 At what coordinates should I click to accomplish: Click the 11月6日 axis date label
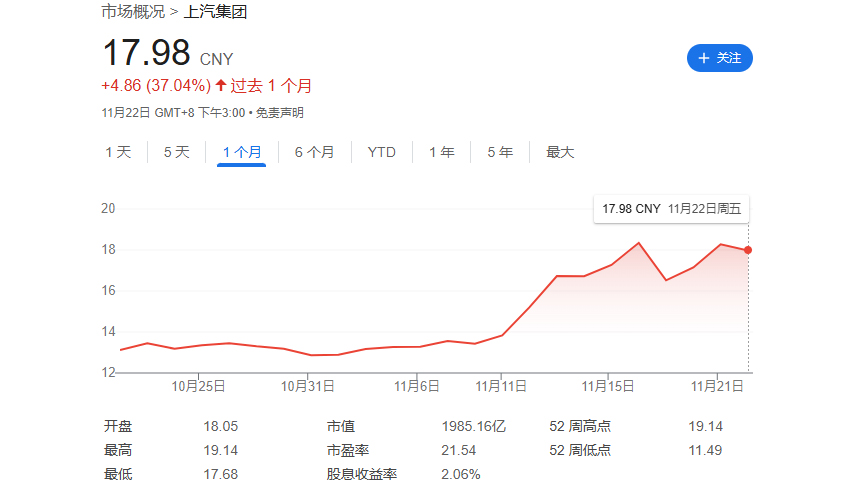pos(417,386)
